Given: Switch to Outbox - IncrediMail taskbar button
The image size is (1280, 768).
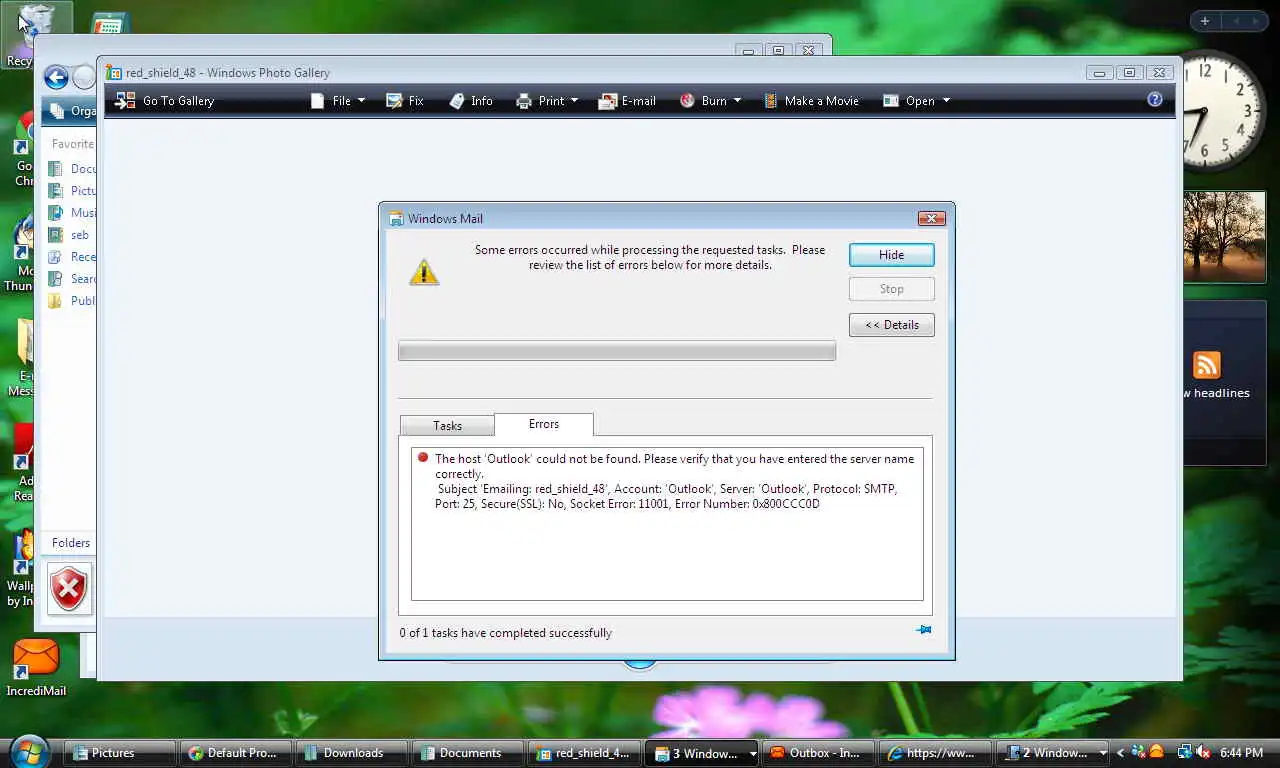Looking at the screenshot, I should tap(819, 753).
